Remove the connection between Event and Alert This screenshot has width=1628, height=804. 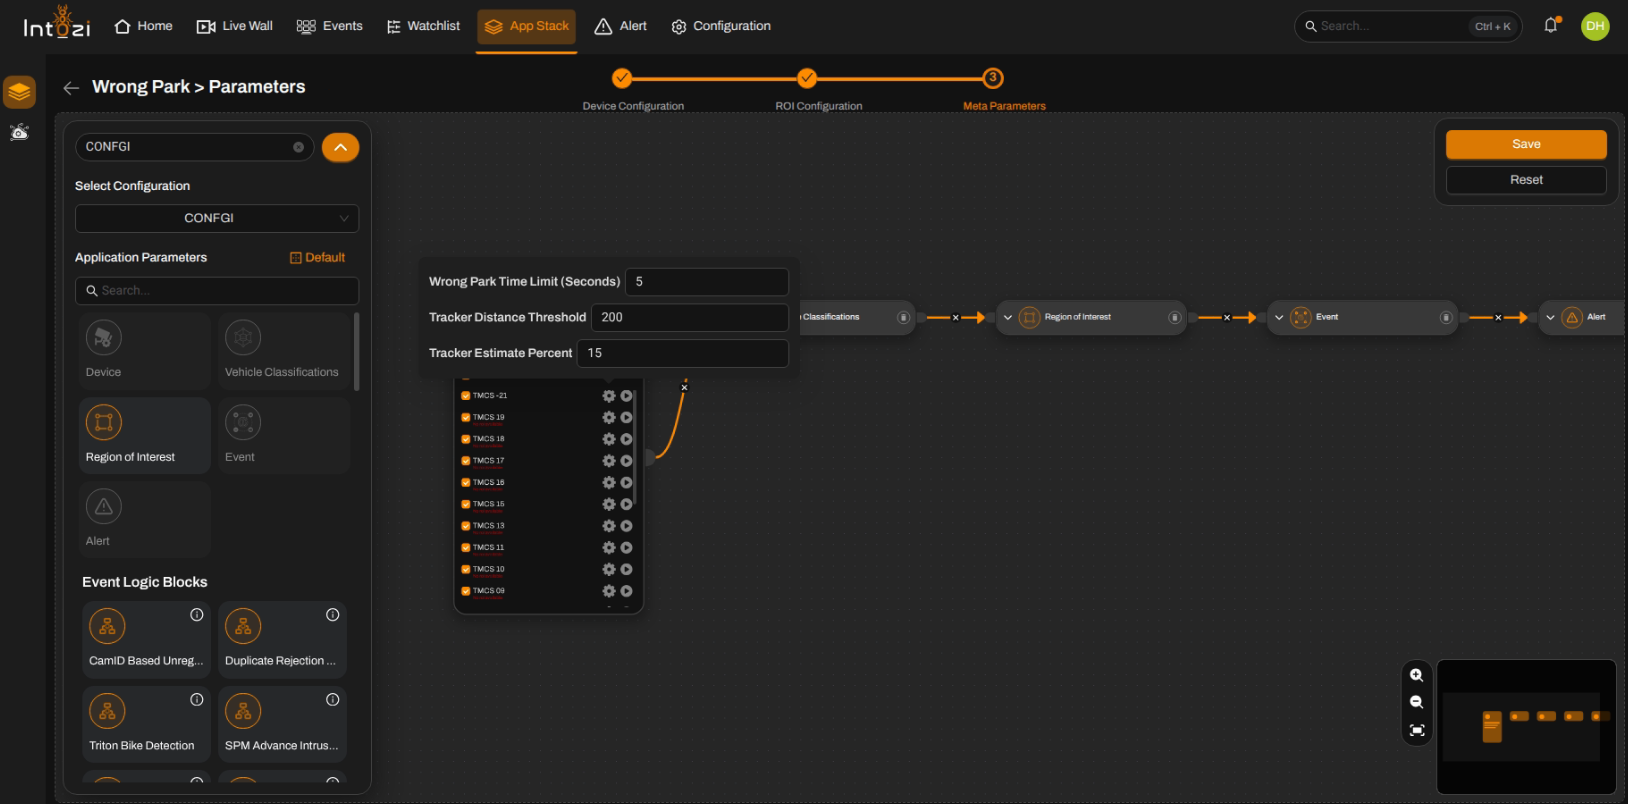click(1498, 318)
